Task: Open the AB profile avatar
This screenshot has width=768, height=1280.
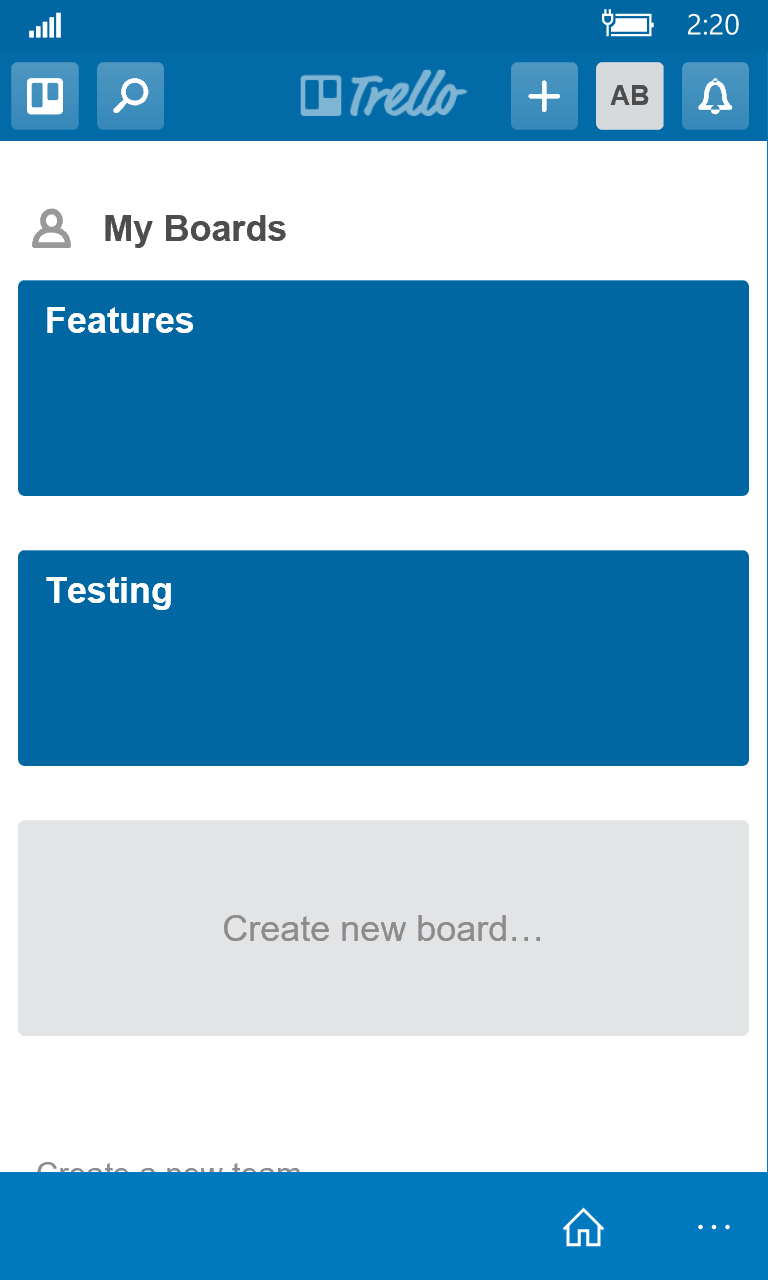Action: 629,96
